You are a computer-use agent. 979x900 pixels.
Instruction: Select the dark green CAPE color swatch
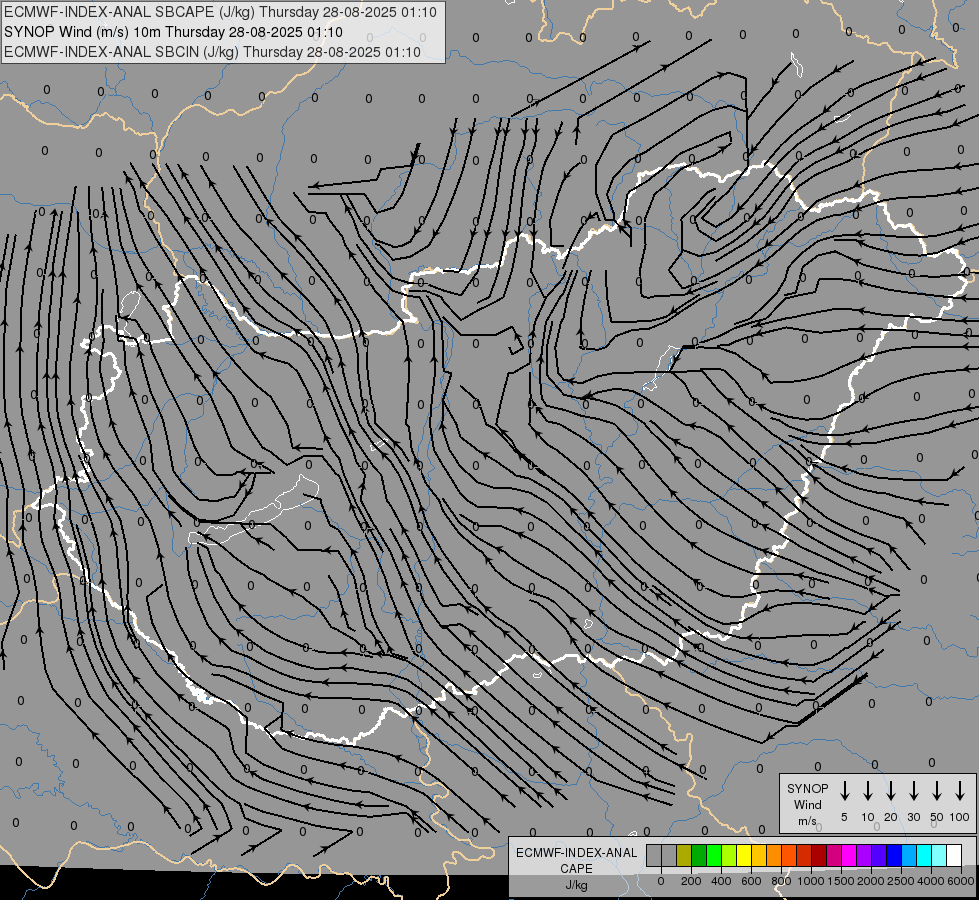699,855
